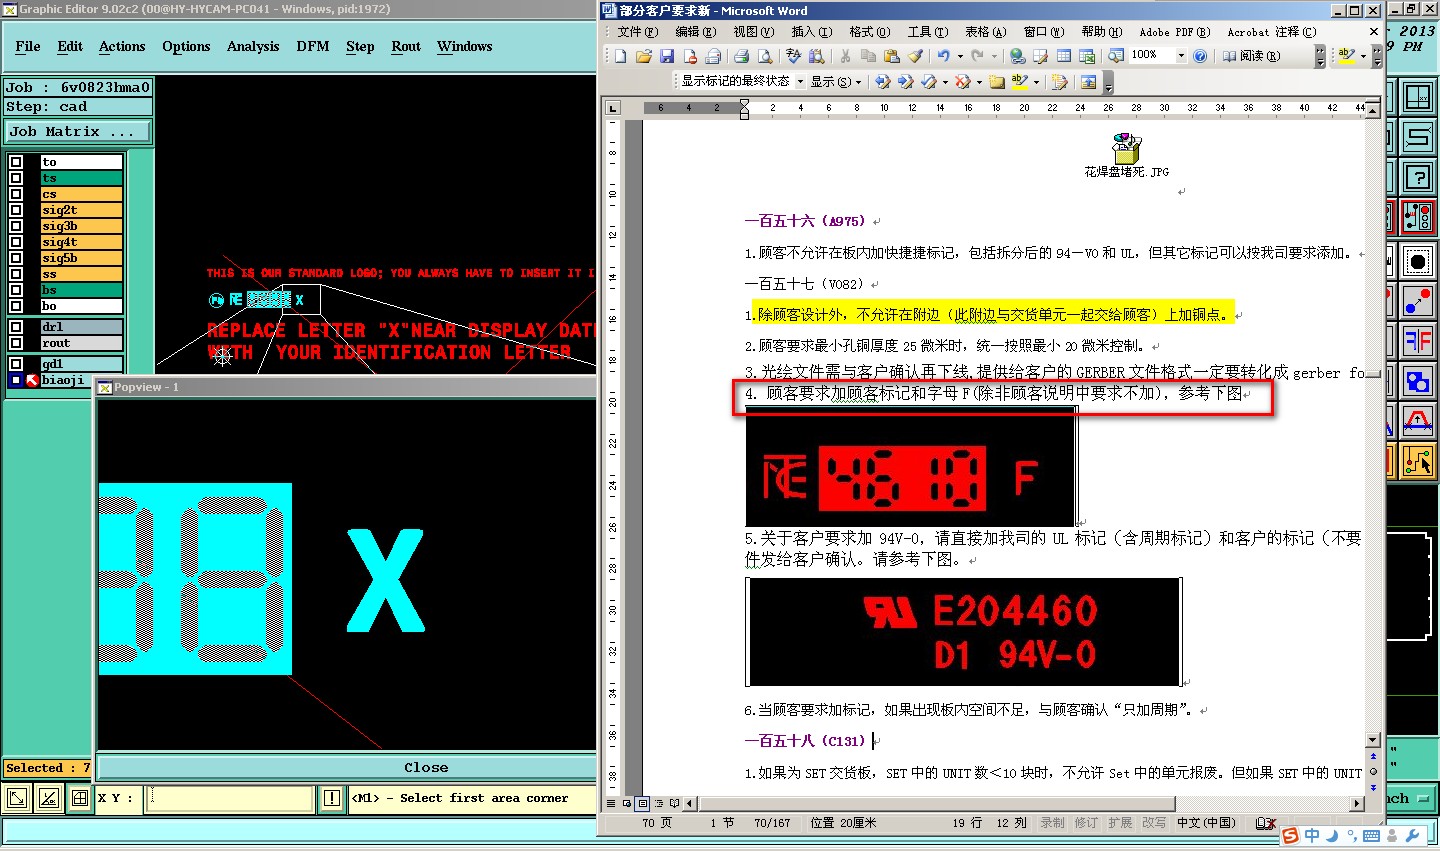Image resolution: width=1440 pixels, height=851 pixels.
Task: Open the 表格(A) Table menu in Word
Action: (x=985, y=32)
